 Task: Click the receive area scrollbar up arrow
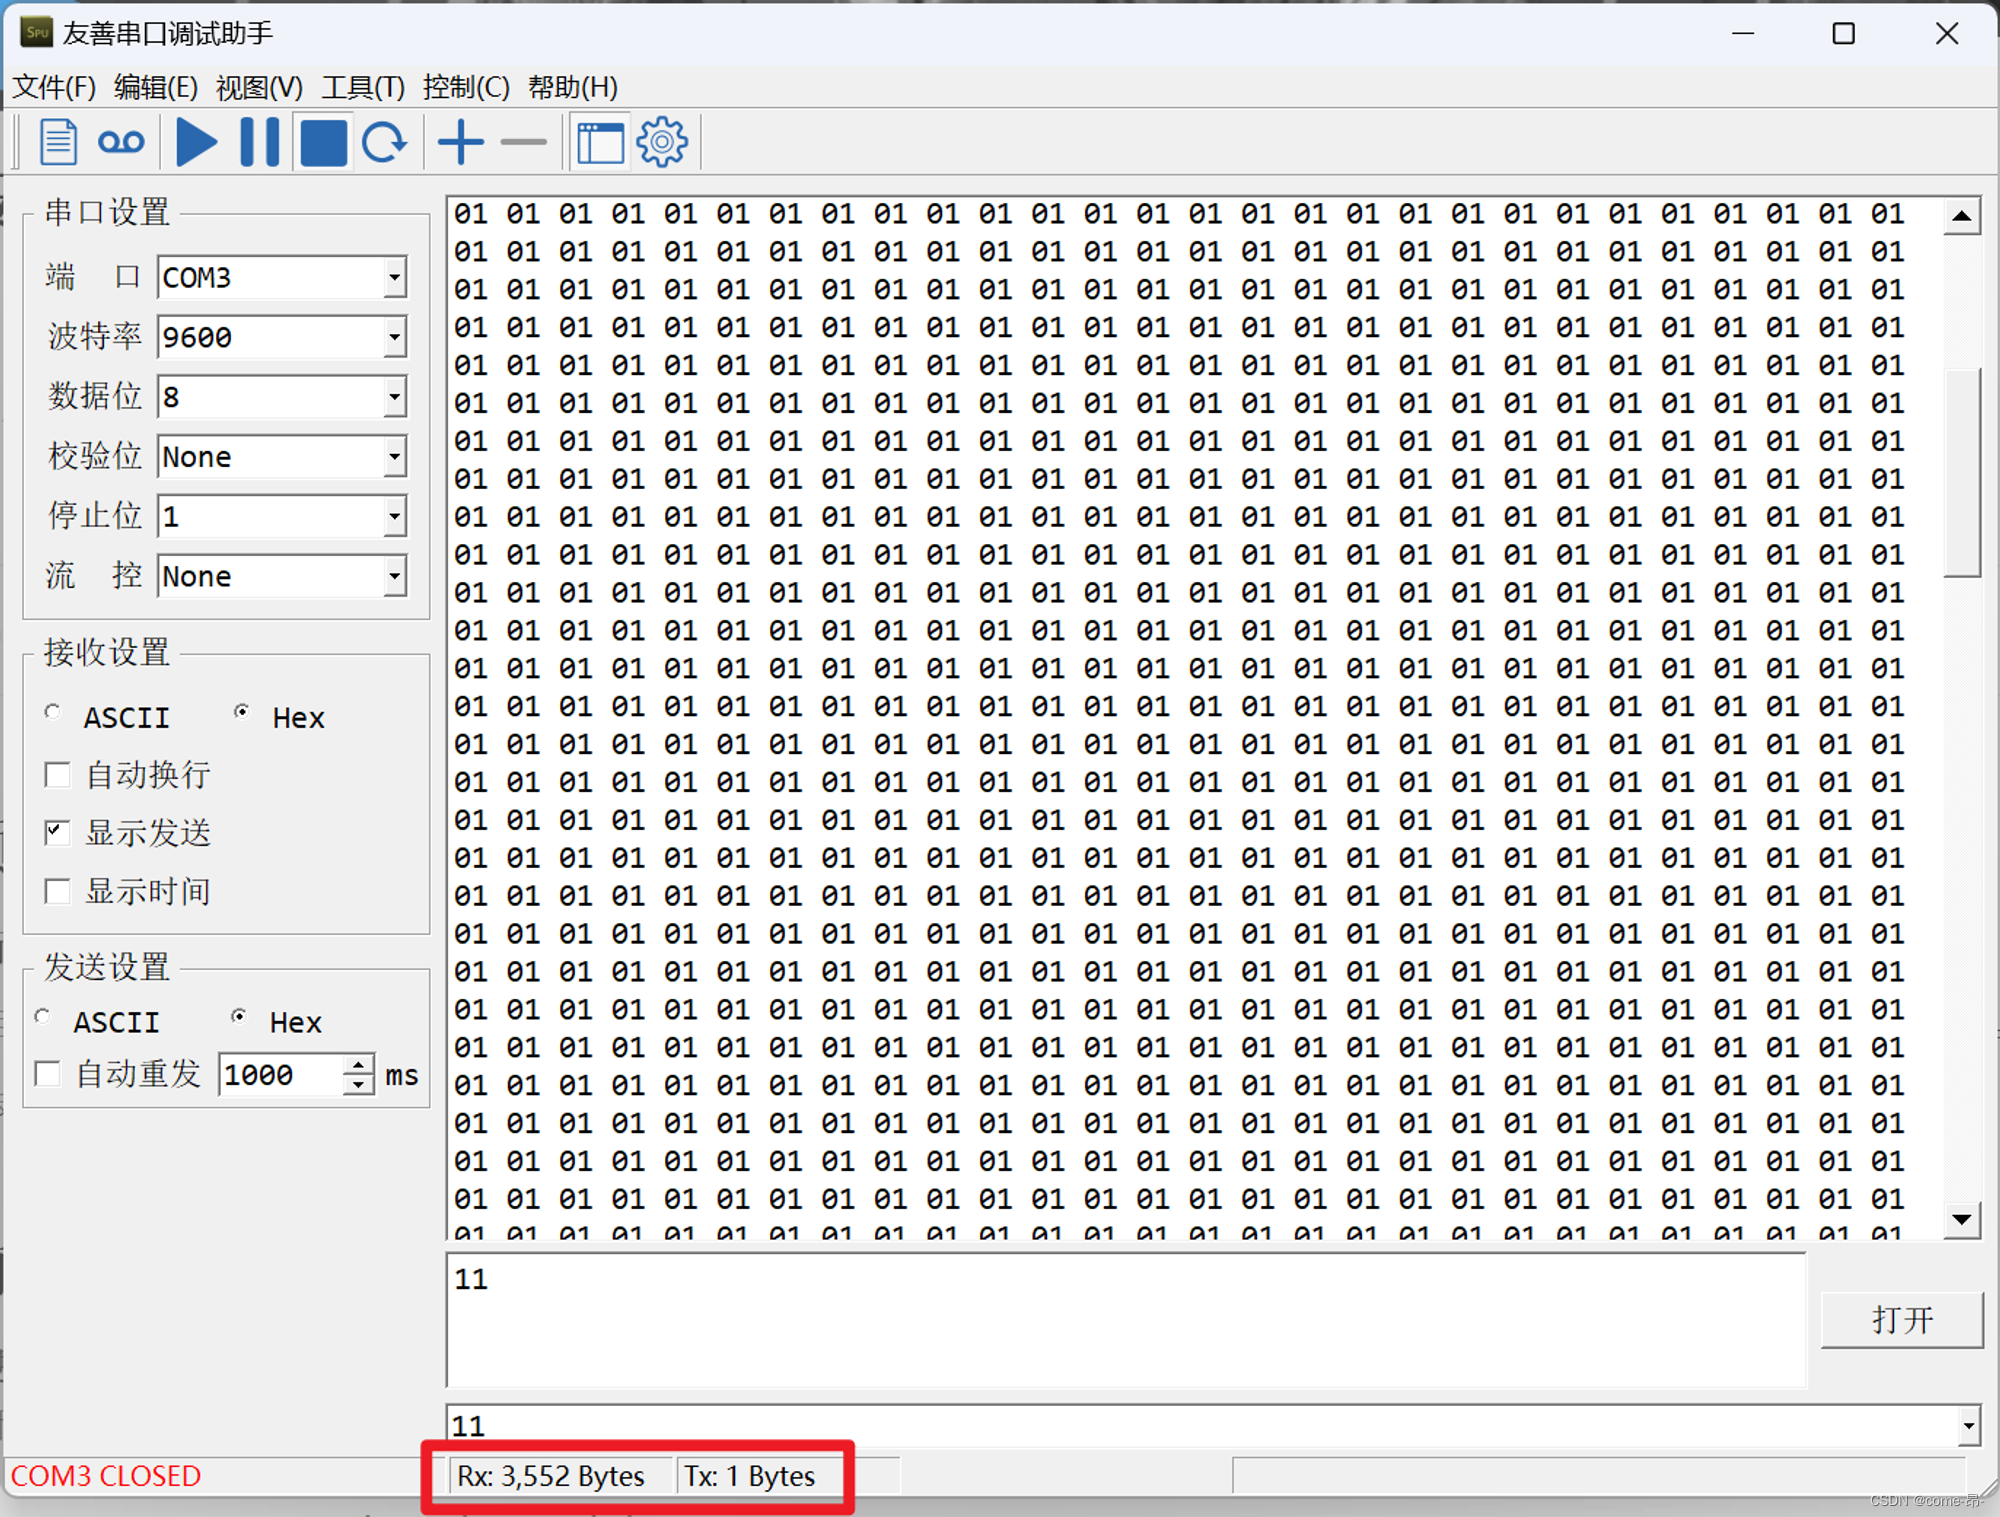coord(1962,216)
